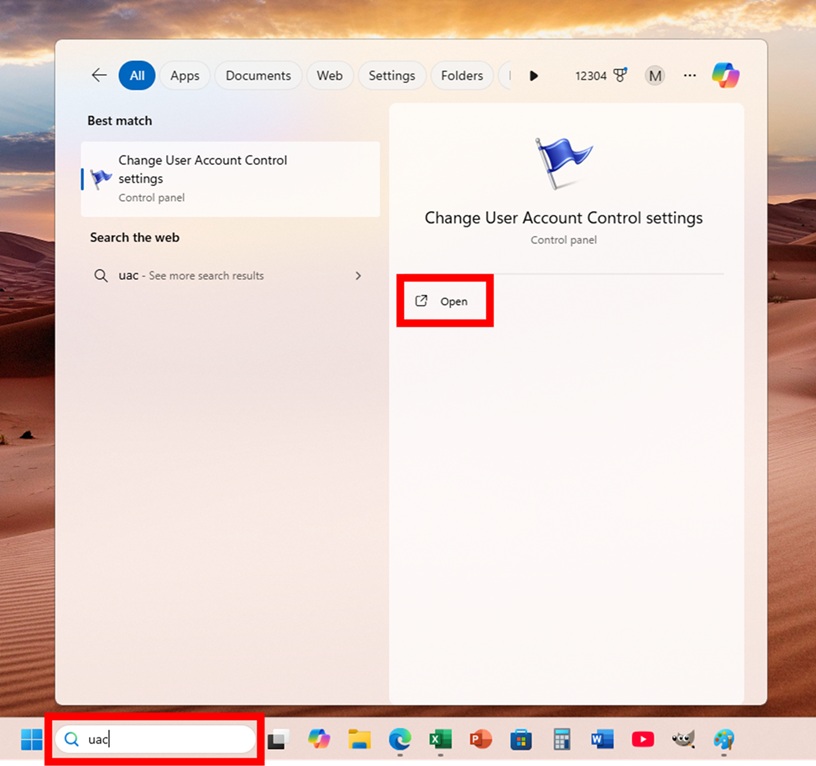This screenshot has width=816, height=766.
Task: Open the Calculator app in taskbar
Action: [x=561, y=739]
